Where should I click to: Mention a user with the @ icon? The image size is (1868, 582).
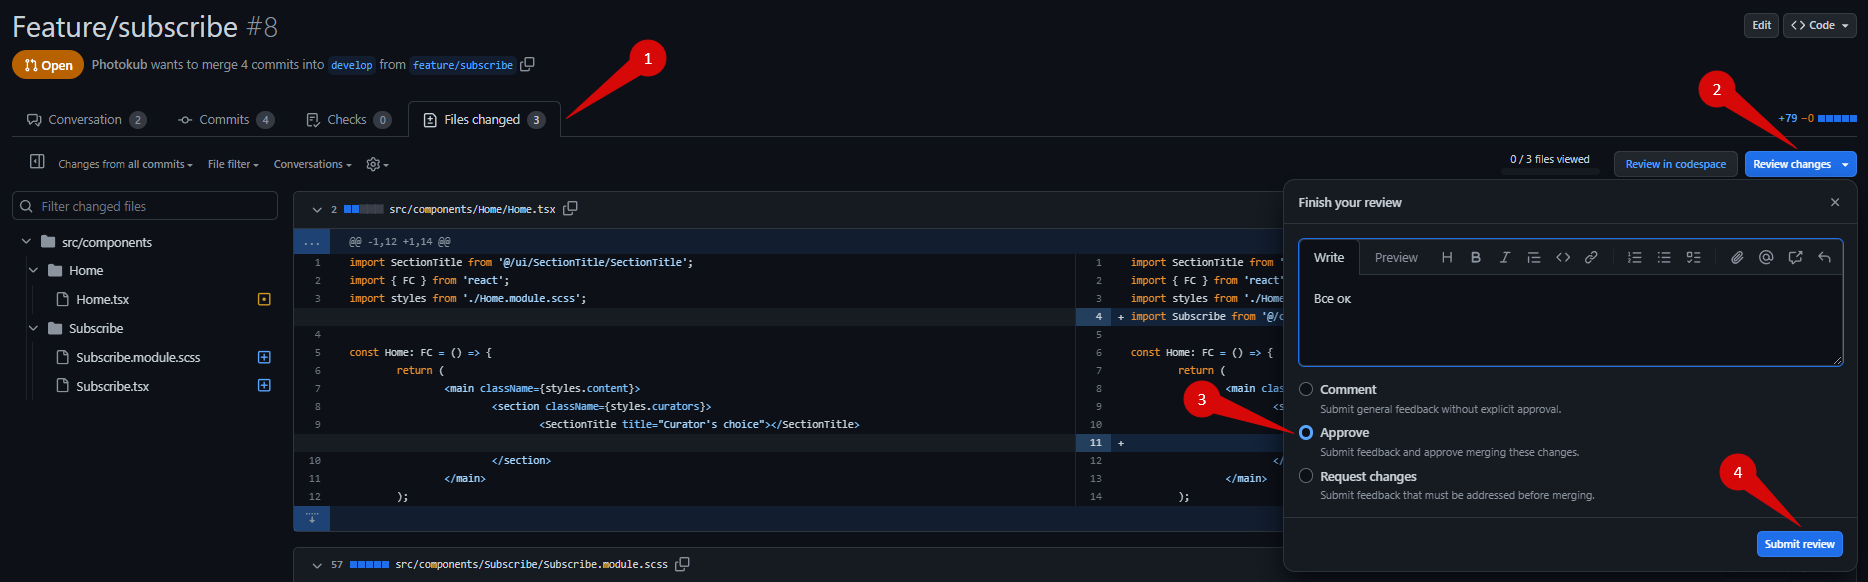1766,257
